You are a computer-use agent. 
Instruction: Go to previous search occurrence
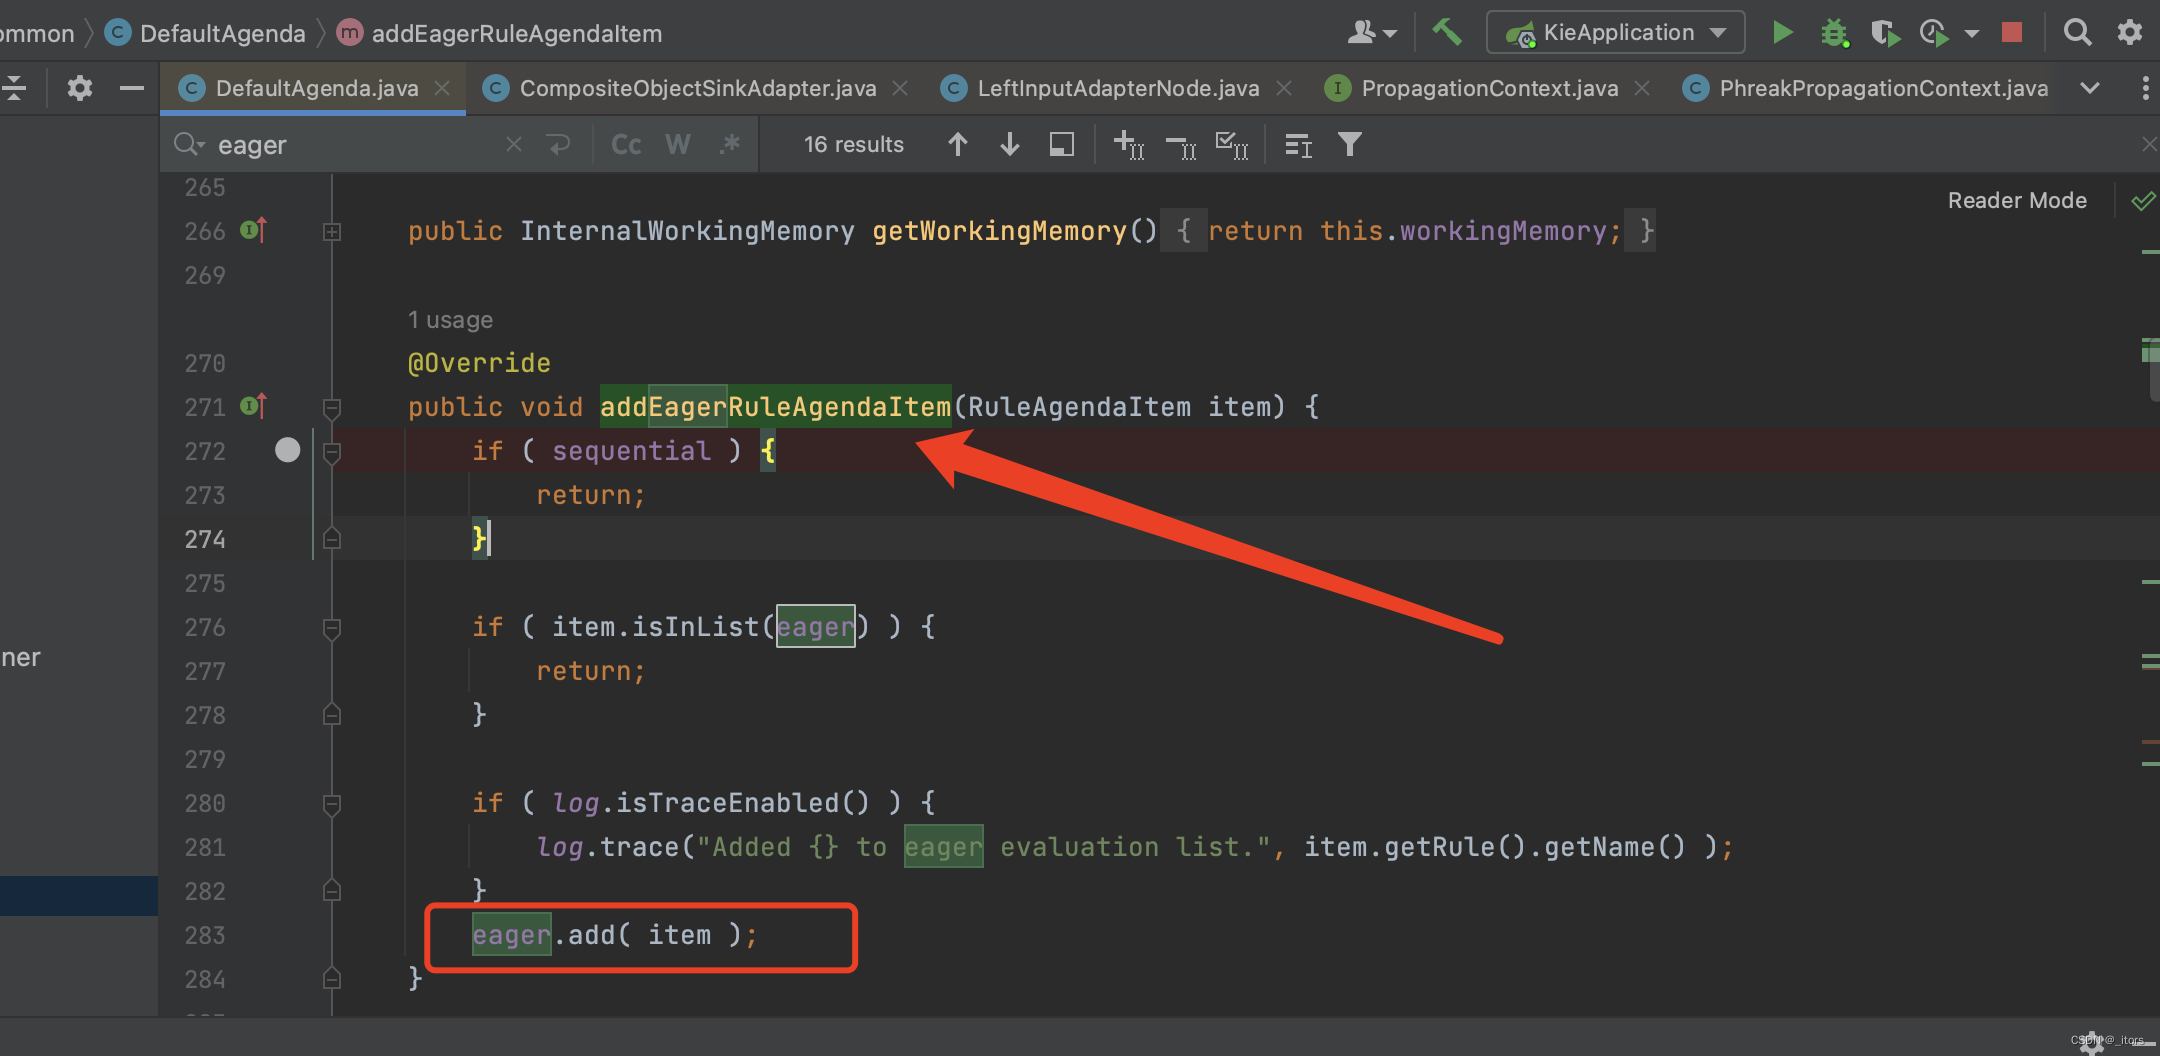coord(957,145)
